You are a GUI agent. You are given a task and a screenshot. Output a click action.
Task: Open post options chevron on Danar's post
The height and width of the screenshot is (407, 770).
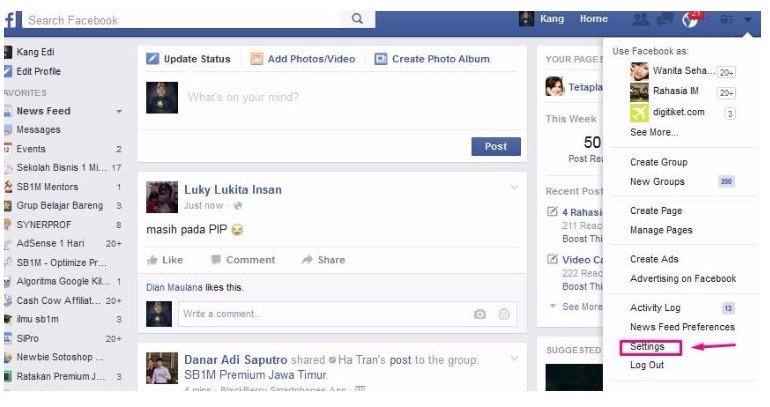[514, 358]
